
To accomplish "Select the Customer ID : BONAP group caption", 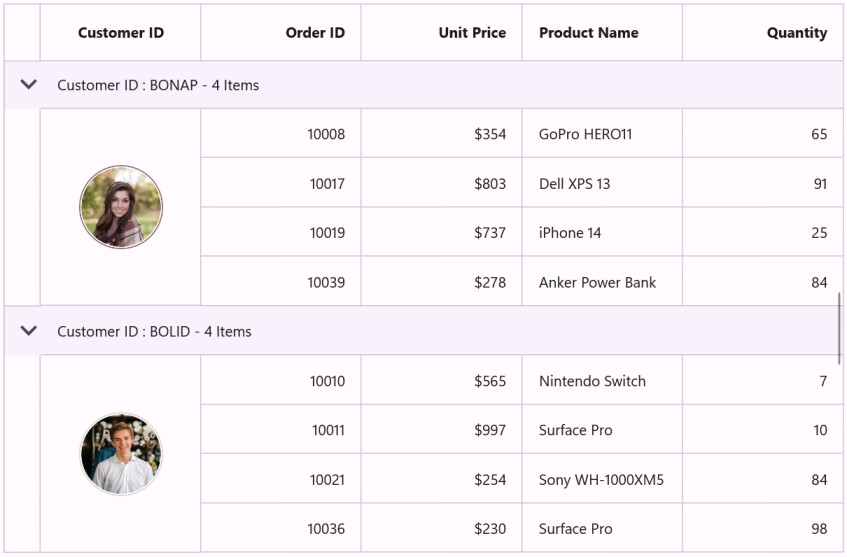I will (x=158, y=85).
